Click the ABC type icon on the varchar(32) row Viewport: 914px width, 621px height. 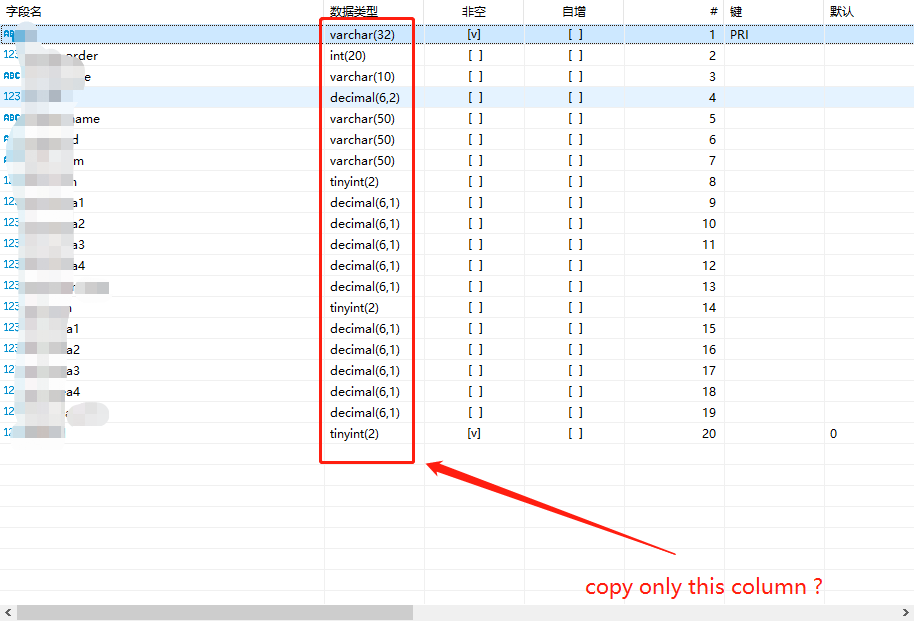8,34
